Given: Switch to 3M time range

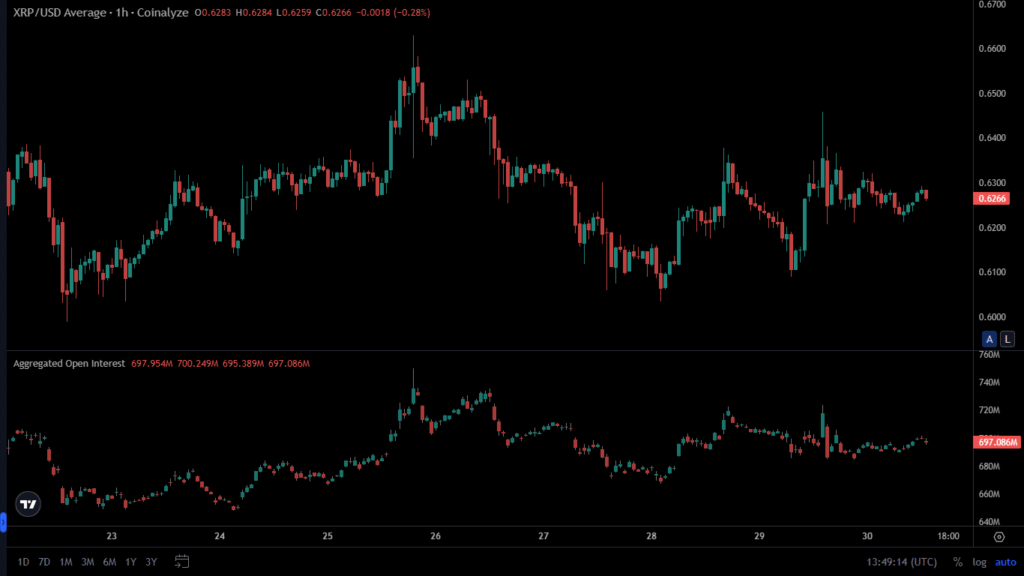Looking at the screenshot, I should coord(87,562).
